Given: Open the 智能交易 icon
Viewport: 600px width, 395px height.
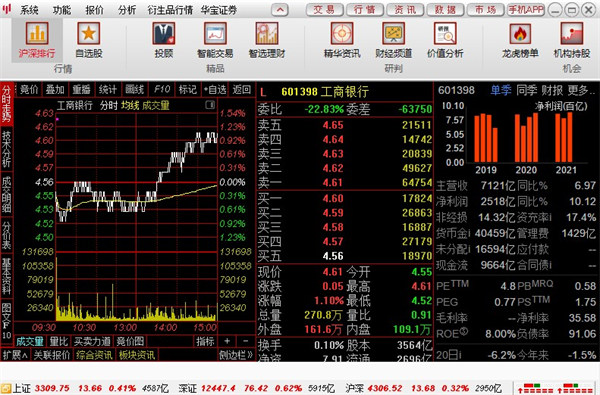Looking at the screenshot, I should click(x=215, y=33).
